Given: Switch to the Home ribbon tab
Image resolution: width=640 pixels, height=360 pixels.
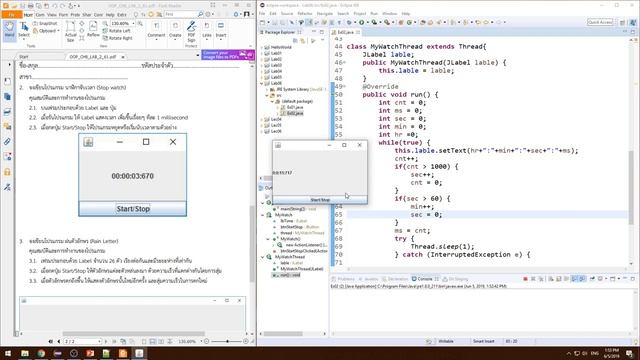Looking at the screenshot, I should coord(28,15).
